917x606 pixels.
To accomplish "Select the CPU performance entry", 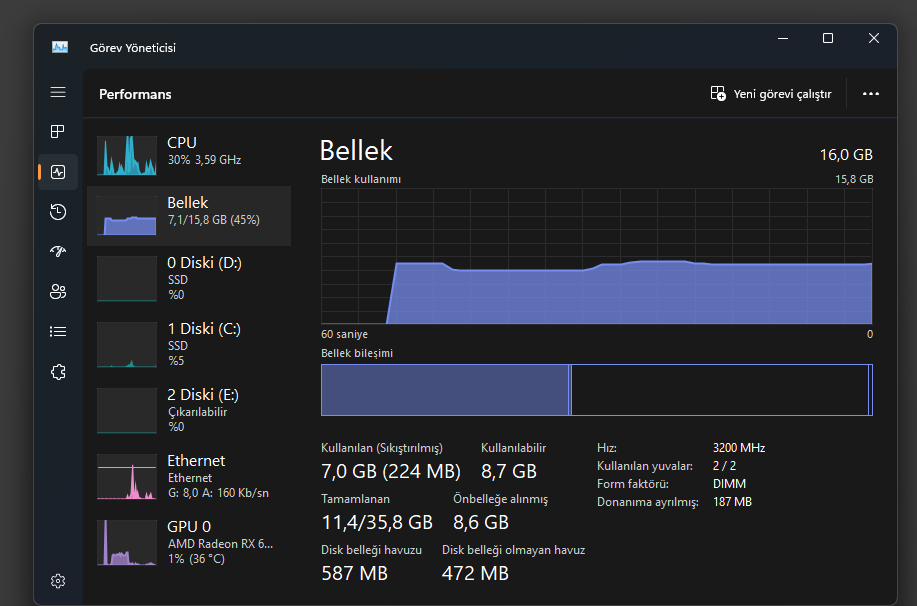I will (189, 156).
